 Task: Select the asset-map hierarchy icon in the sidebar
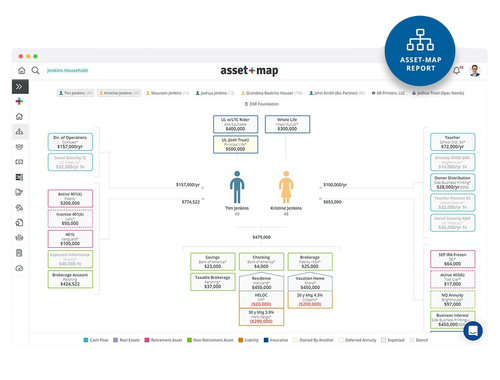click(19, 132)
